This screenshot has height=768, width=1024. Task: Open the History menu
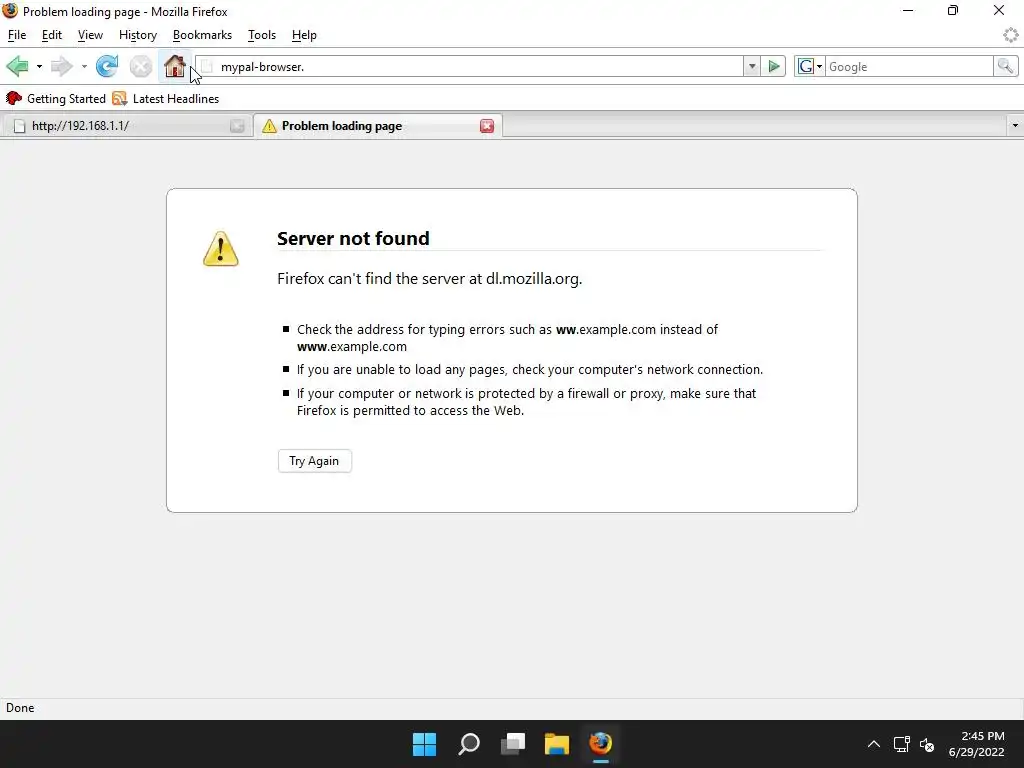click(138, 35)
